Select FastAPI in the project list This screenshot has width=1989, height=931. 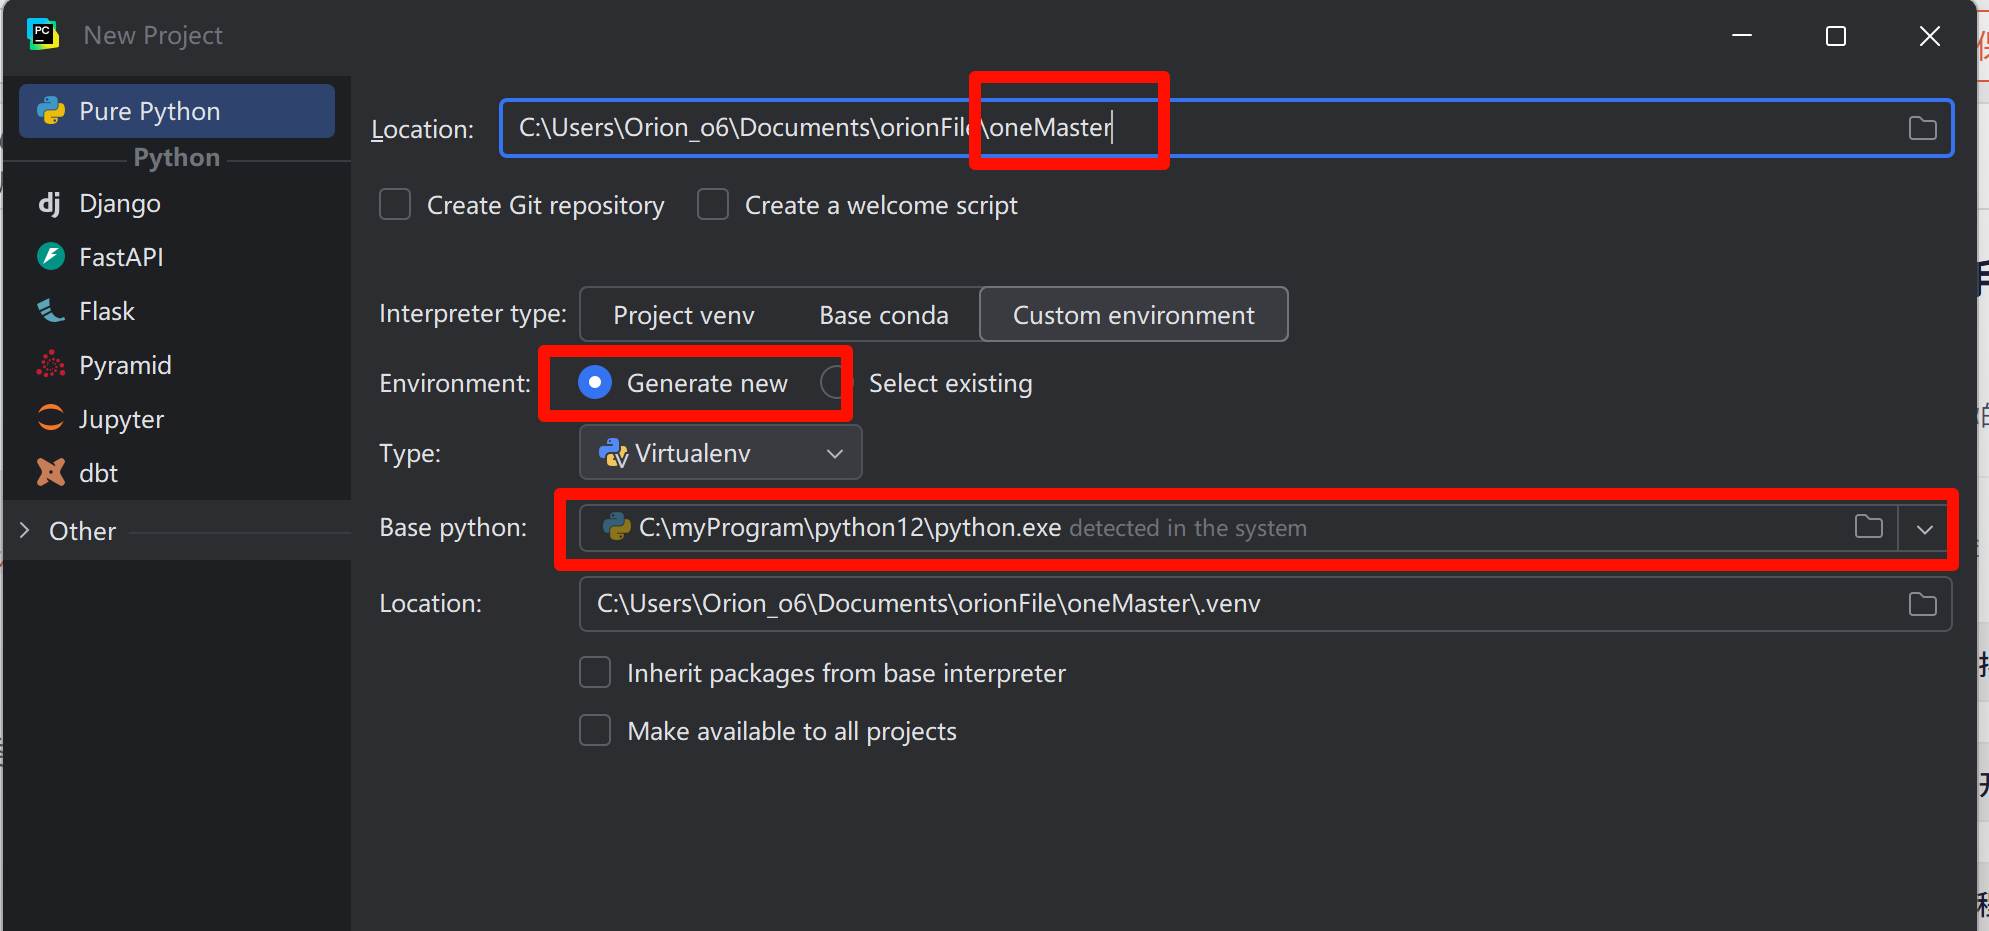point(177,257)
